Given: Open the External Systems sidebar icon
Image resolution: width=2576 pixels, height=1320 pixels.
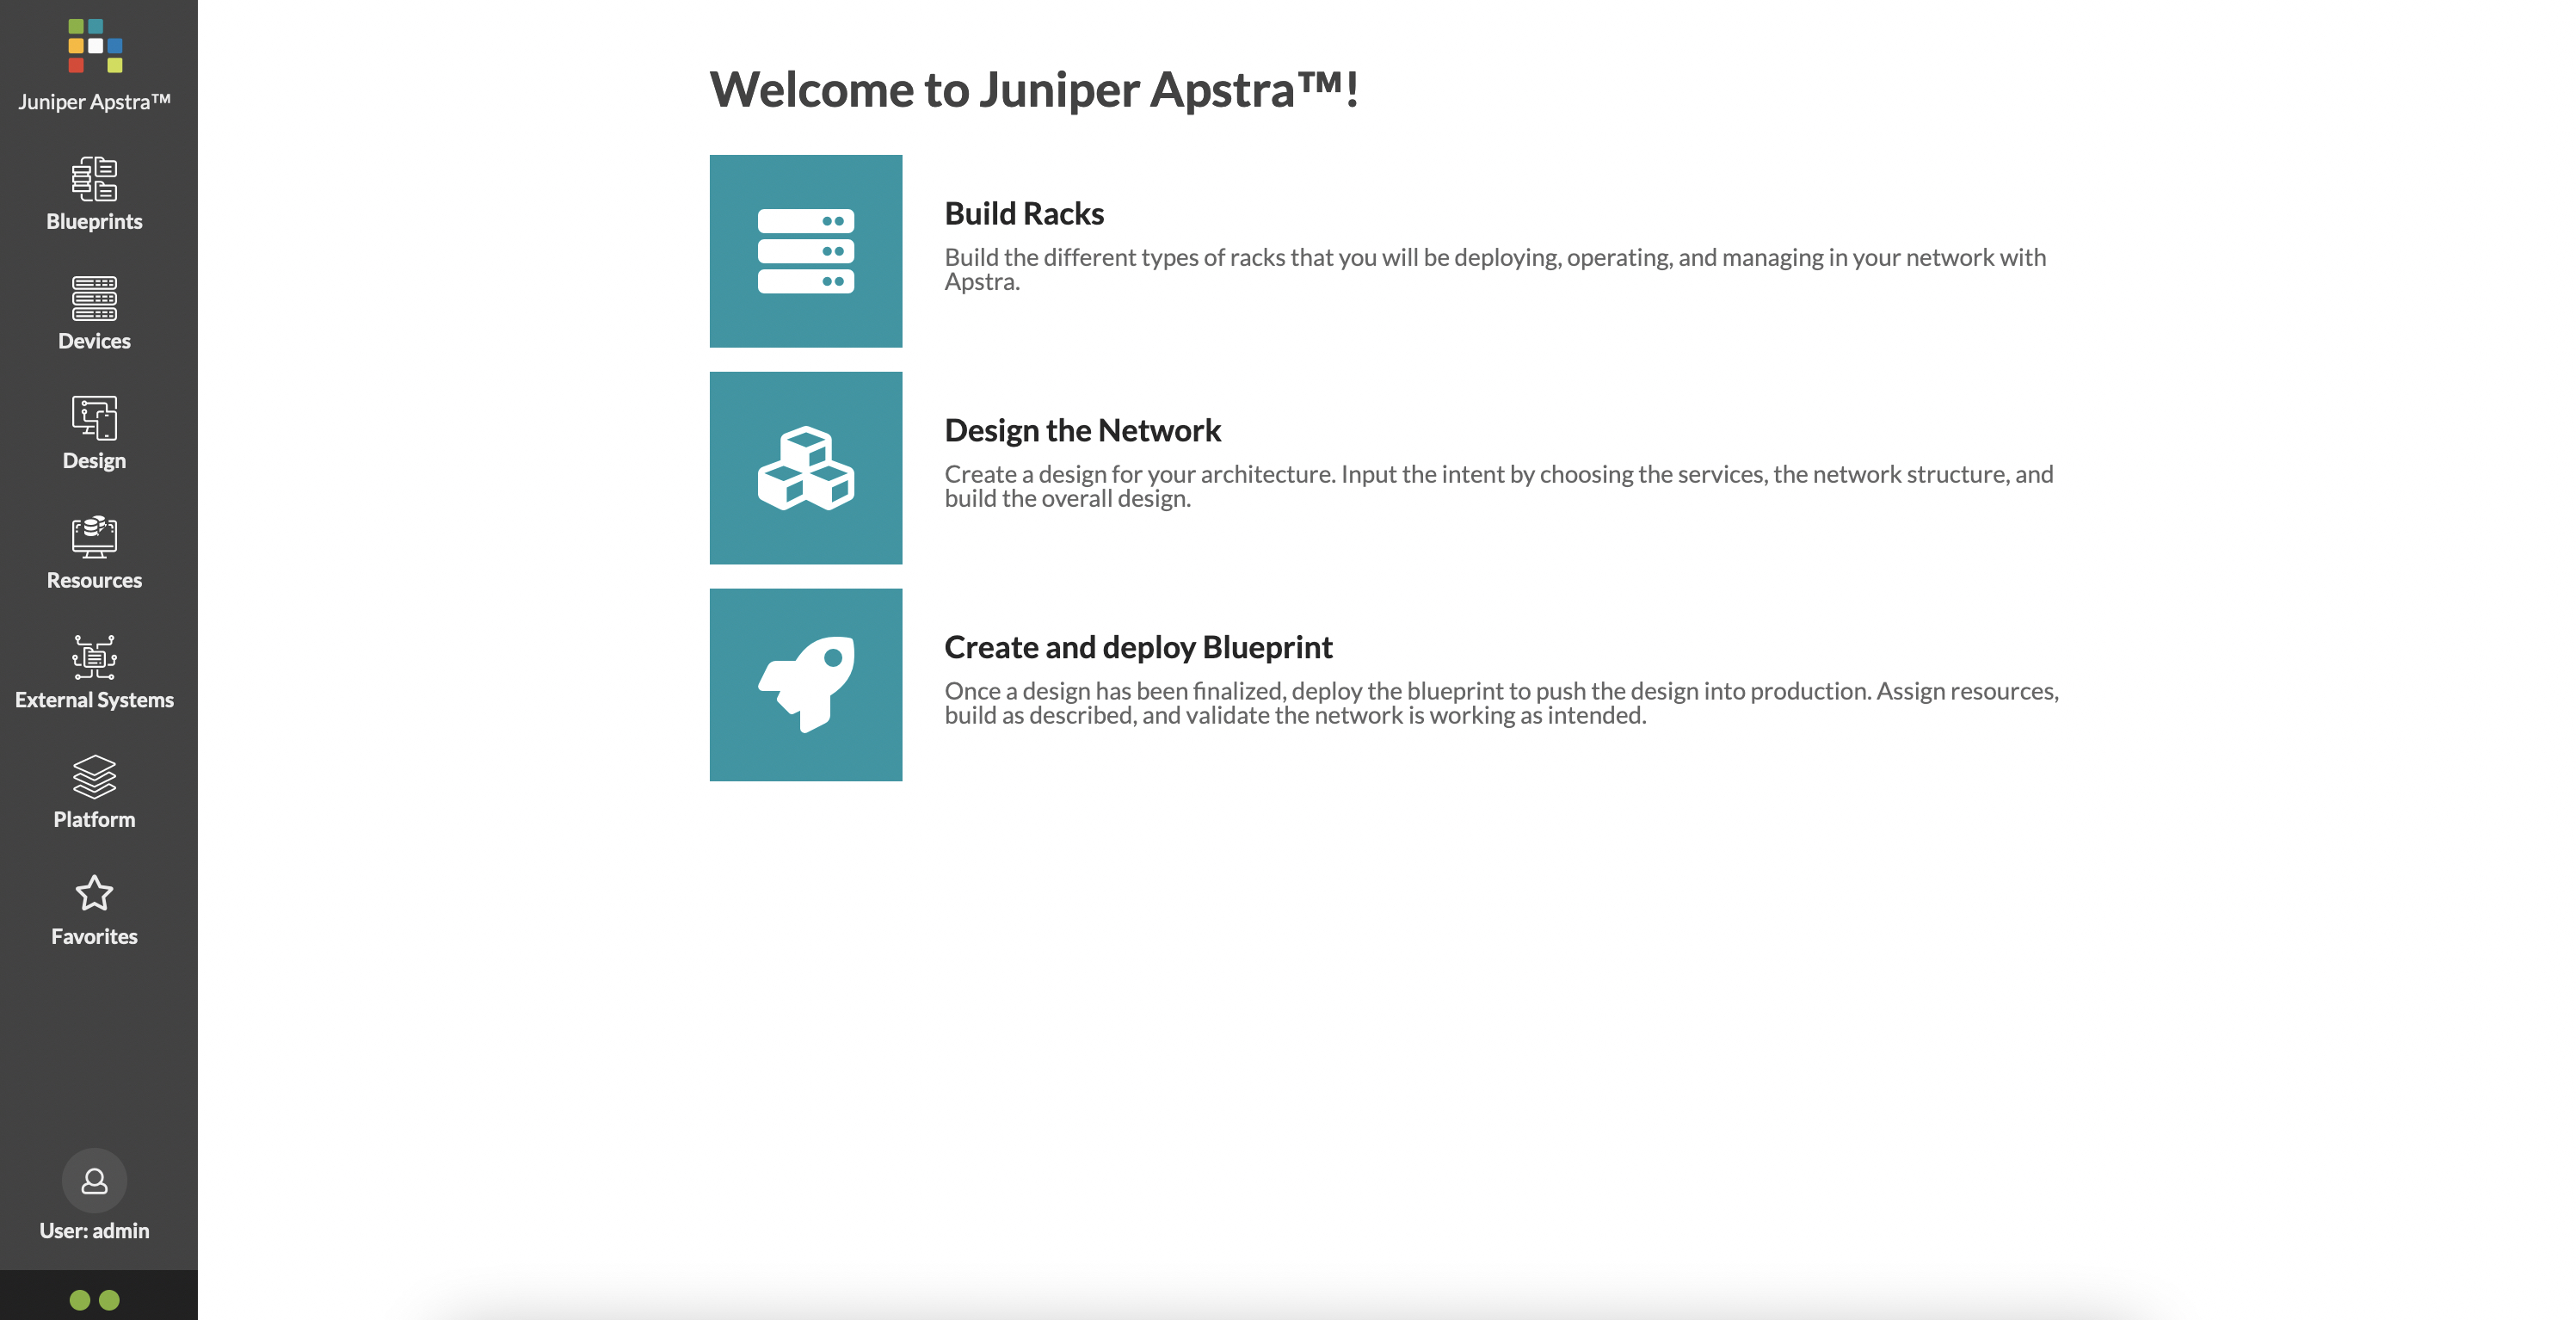Looking at the screenshot, I should click(x=94, y=657).
